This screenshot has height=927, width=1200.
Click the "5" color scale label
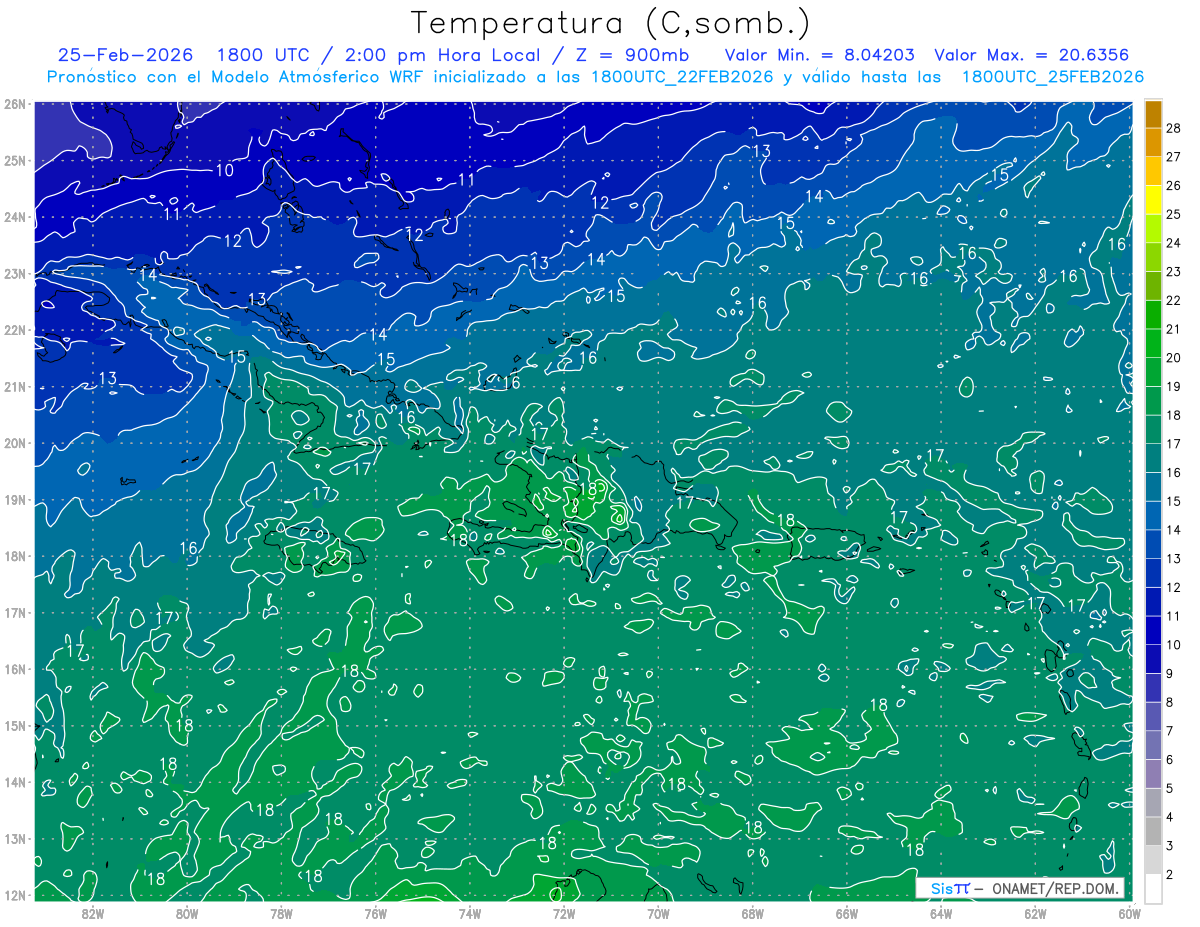point(1170,788)
